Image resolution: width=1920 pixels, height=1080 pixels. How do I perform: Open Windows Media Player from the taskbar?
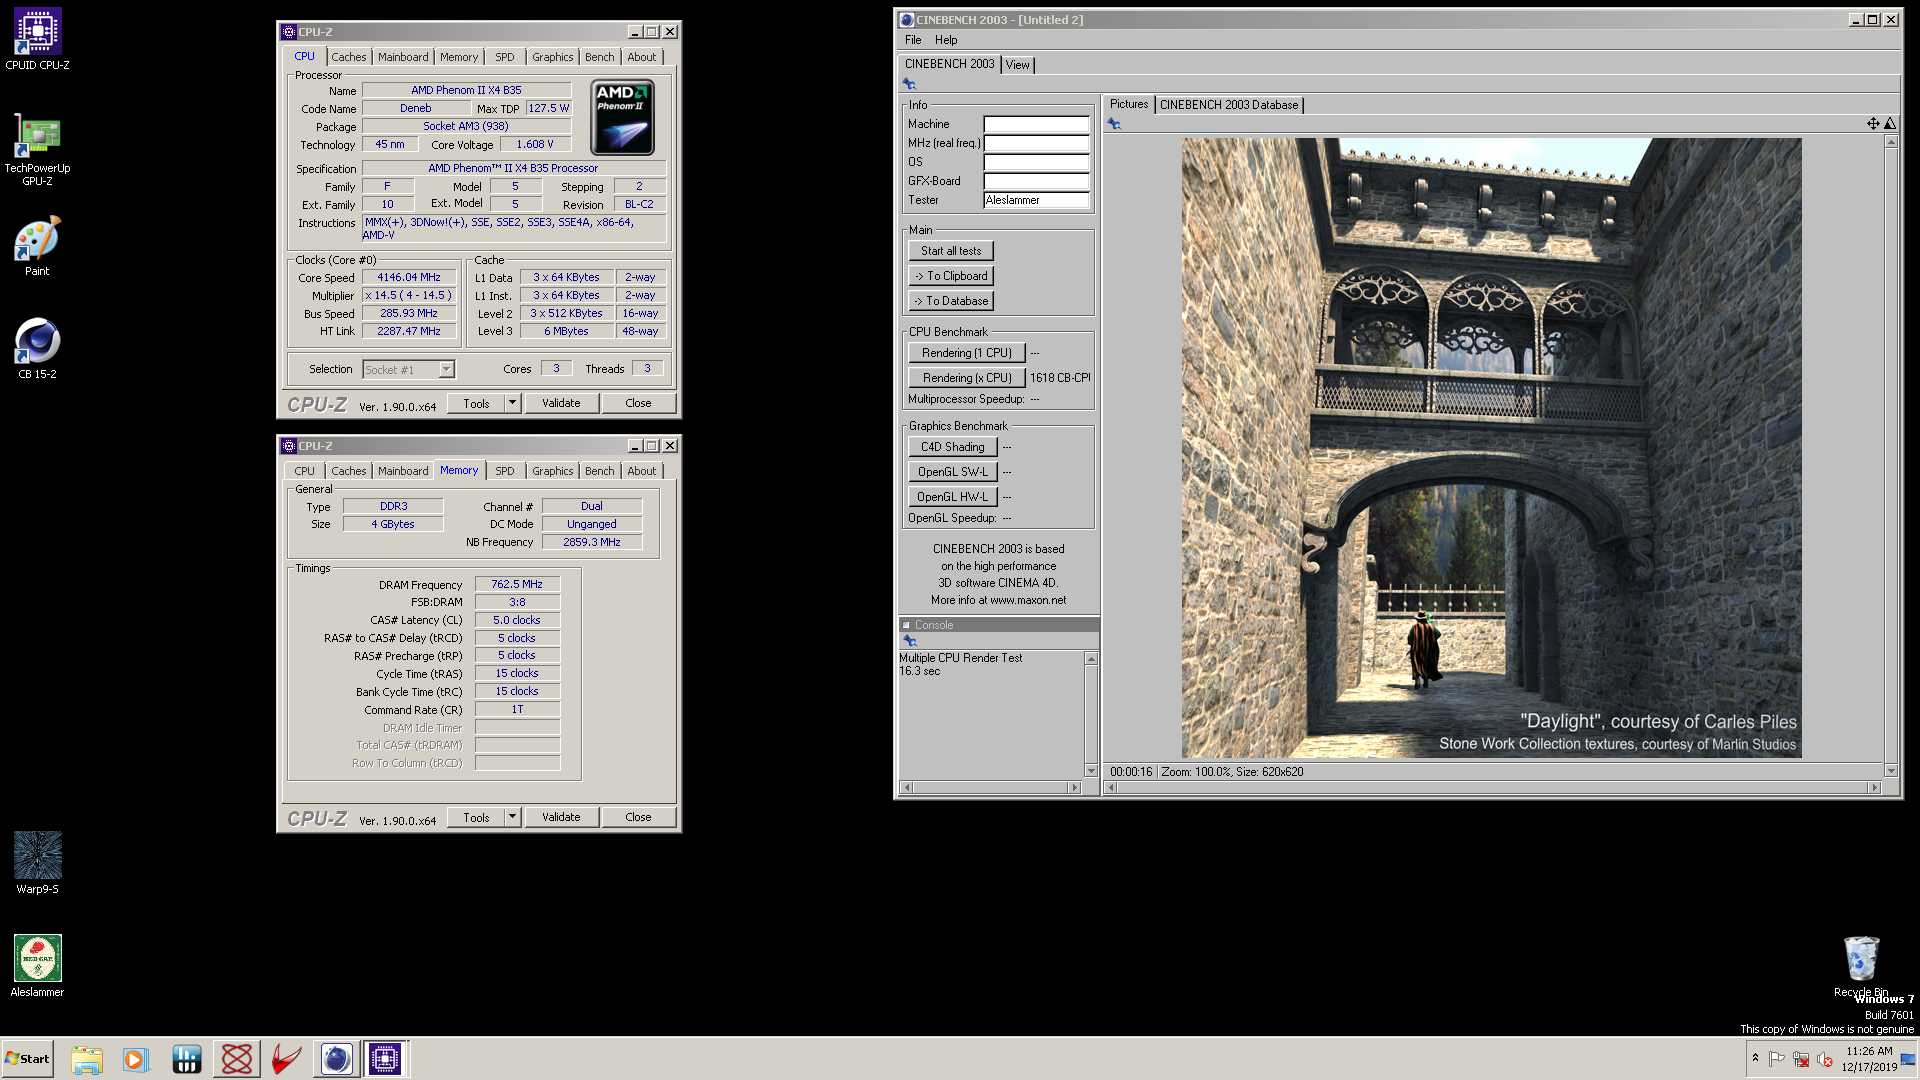pyautogui.click(x=135, y=1059)
